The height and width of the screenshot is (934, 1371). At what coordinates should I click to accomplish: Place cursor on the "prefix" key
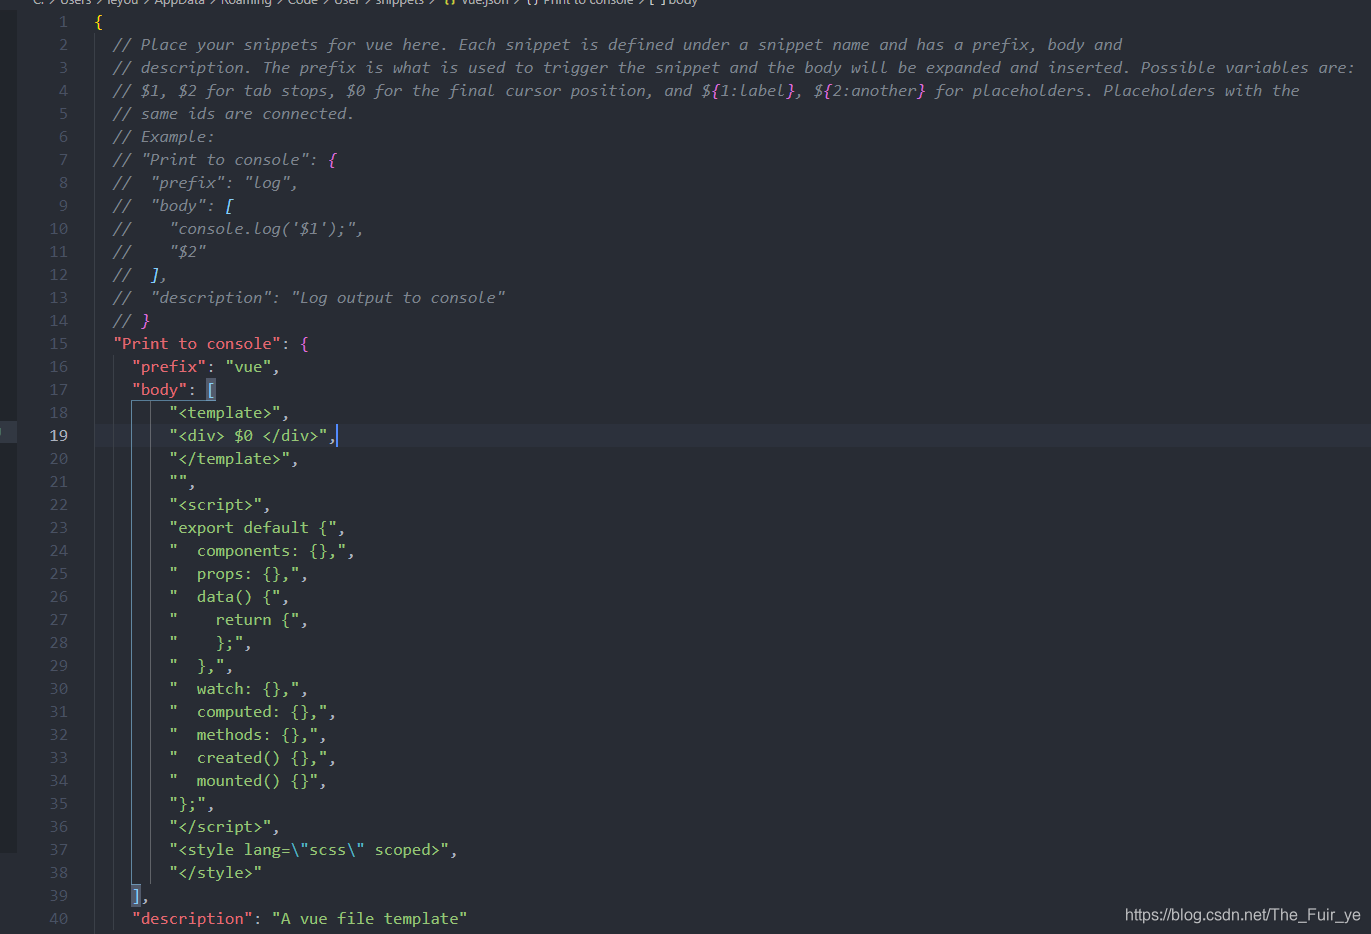pos(169,367)
